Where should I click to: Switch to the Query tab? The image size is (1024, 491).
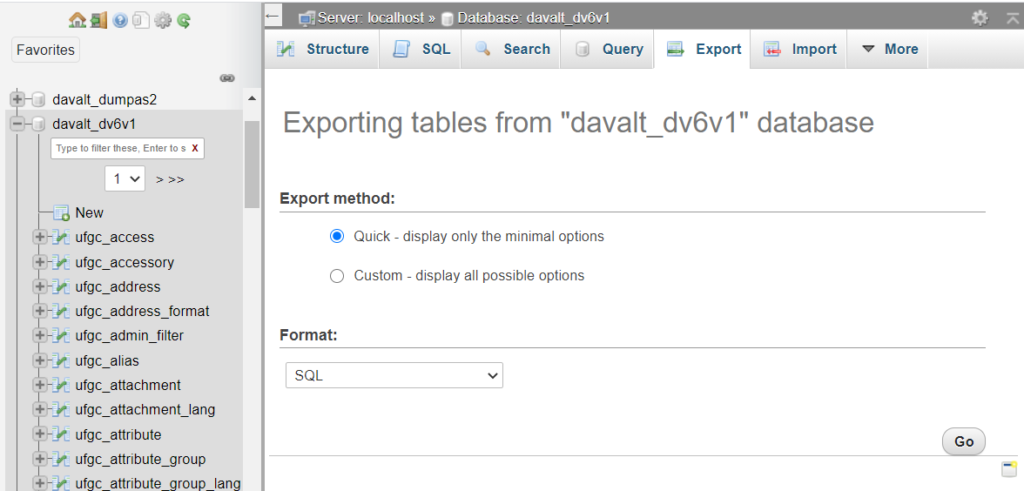607,49
